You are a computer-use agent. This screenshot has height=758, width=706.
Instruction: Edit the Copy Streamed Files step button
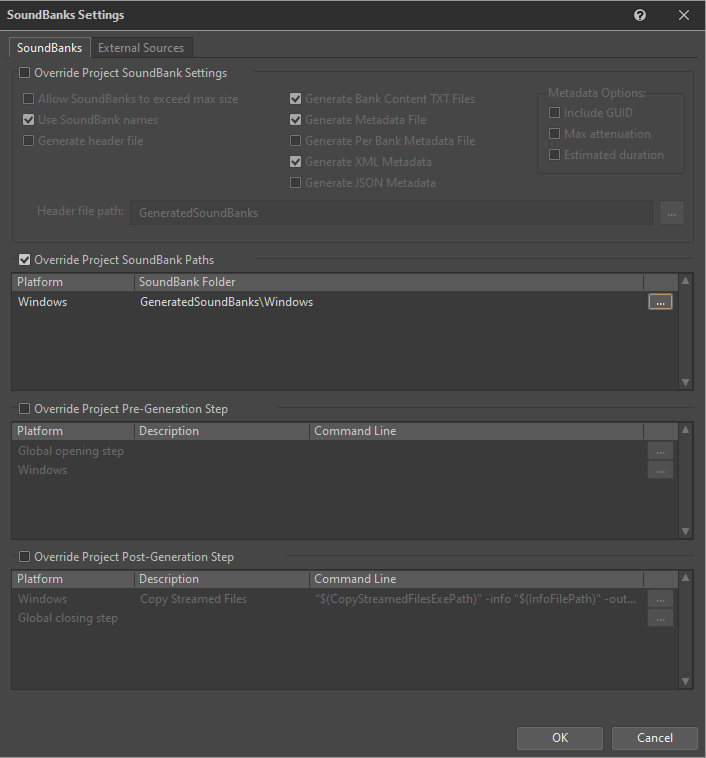[660, 599]
